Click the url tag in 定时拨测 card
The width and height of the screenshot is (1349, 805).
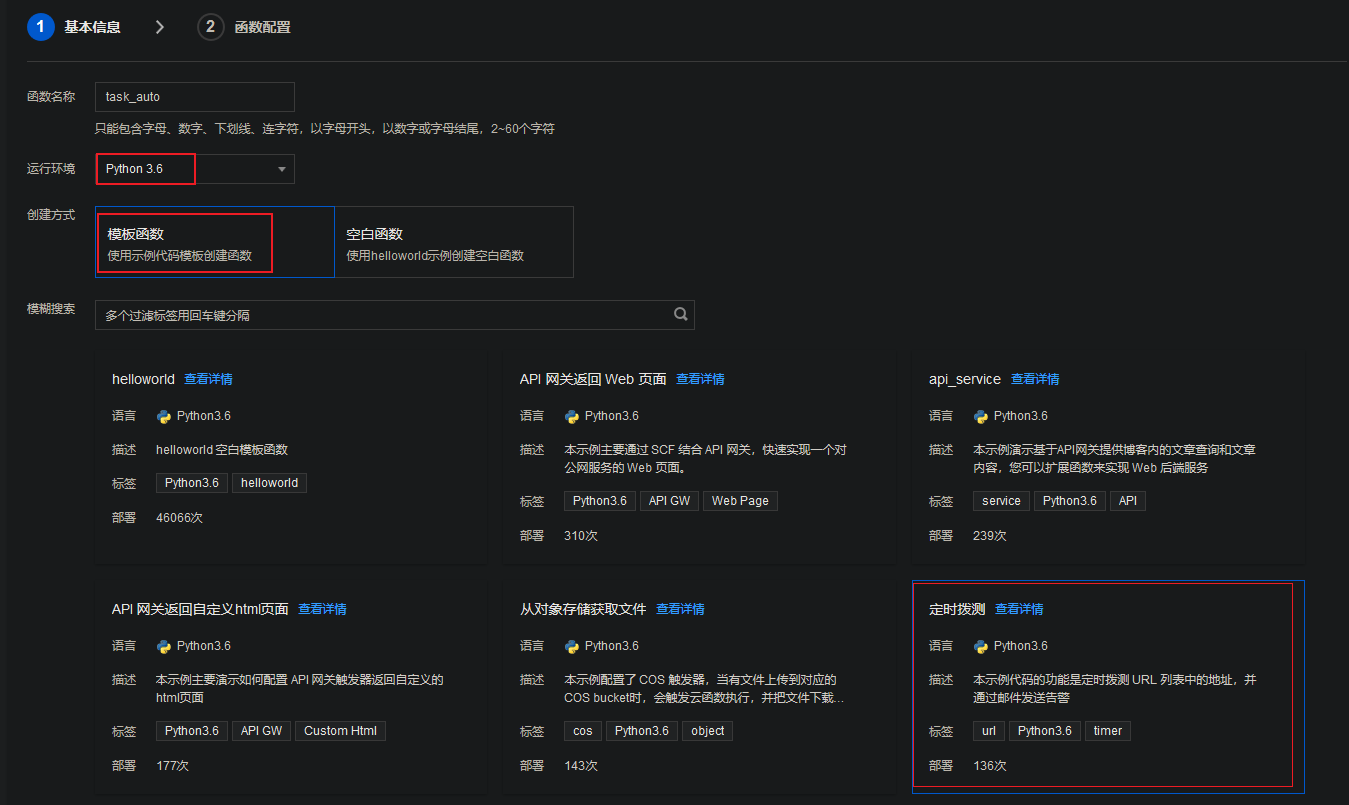click(989, 731)
